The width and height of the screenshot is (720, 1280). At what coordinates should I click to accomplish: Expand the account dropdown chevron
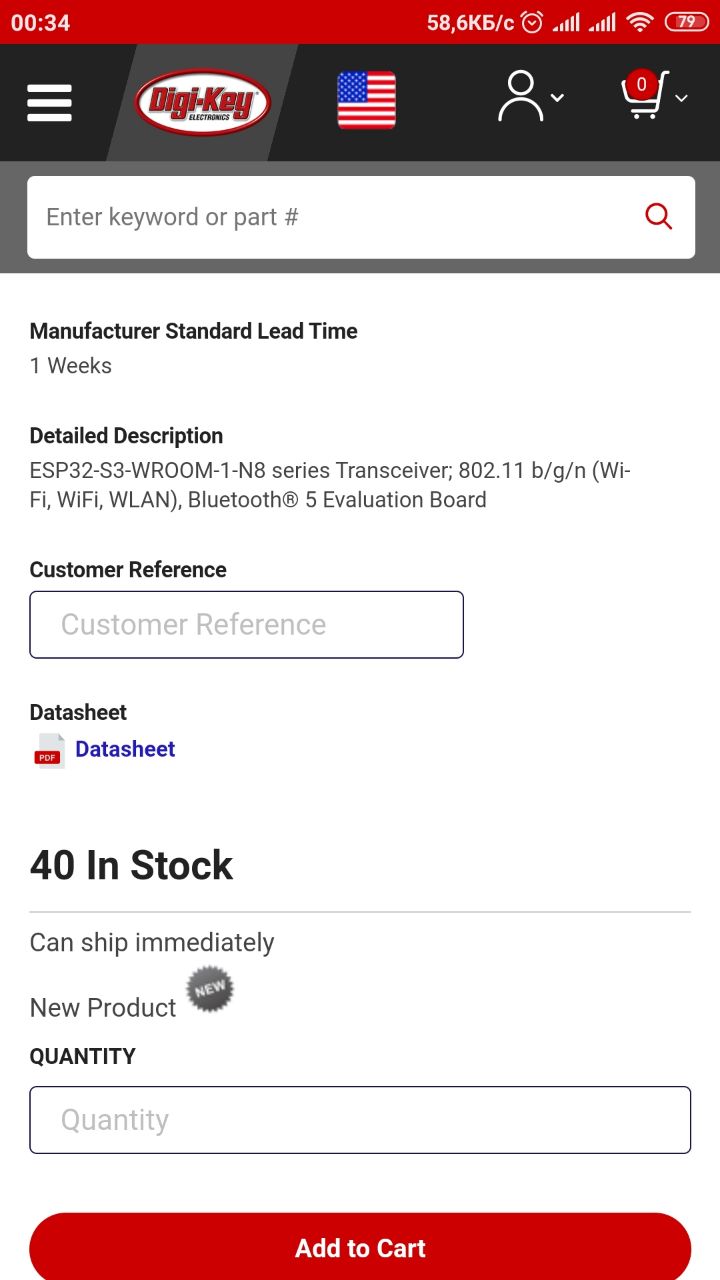point(558,98)
